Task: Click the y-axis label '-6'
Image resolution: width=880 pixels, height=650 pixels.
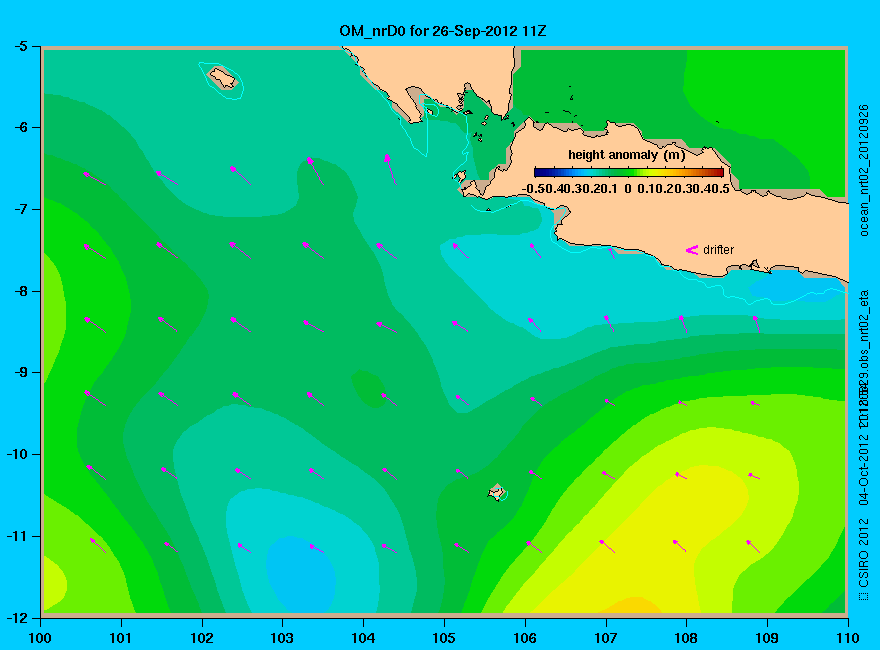Action: pyautogui.click(x=20, y=127)
